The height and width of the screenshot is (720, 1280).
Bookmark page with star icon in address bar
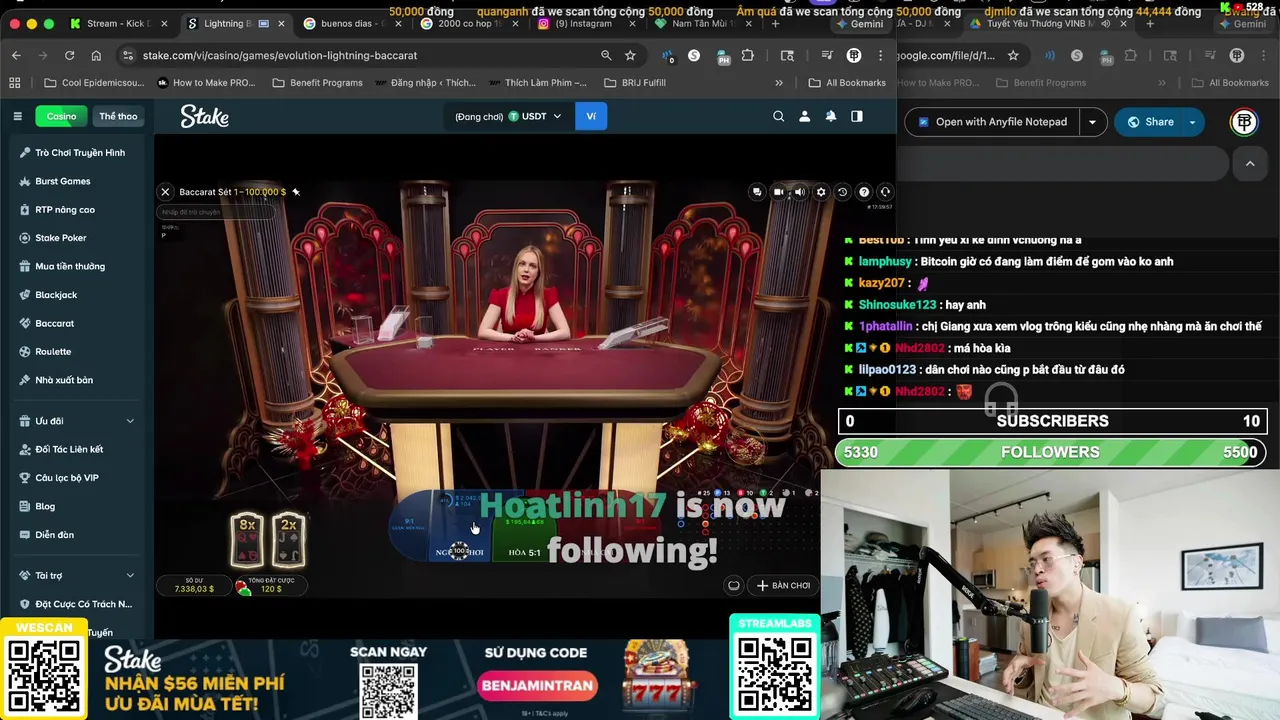[x=630, y=55]
